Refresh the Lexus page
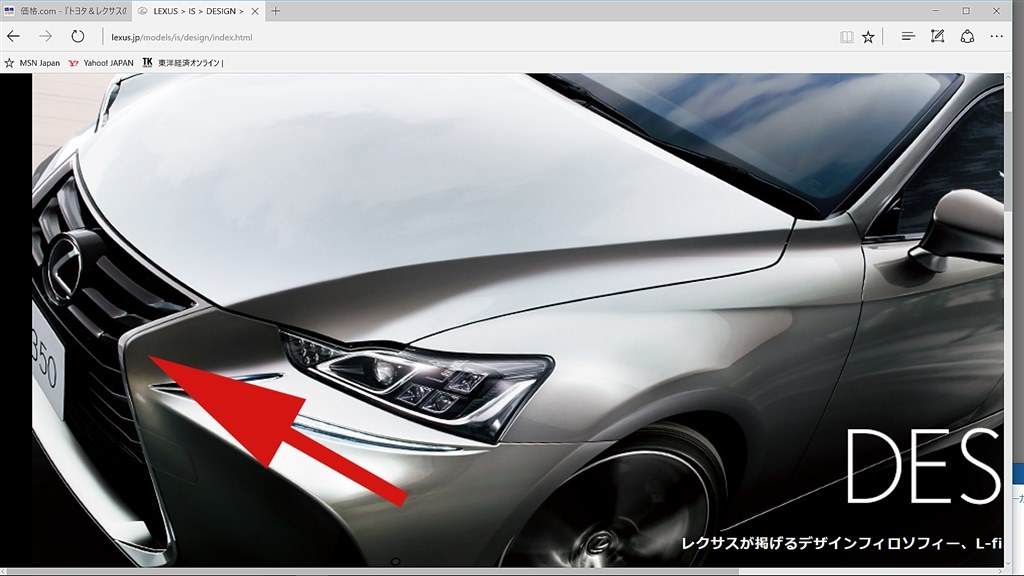The image size is (1024, 576). point(78,37)
